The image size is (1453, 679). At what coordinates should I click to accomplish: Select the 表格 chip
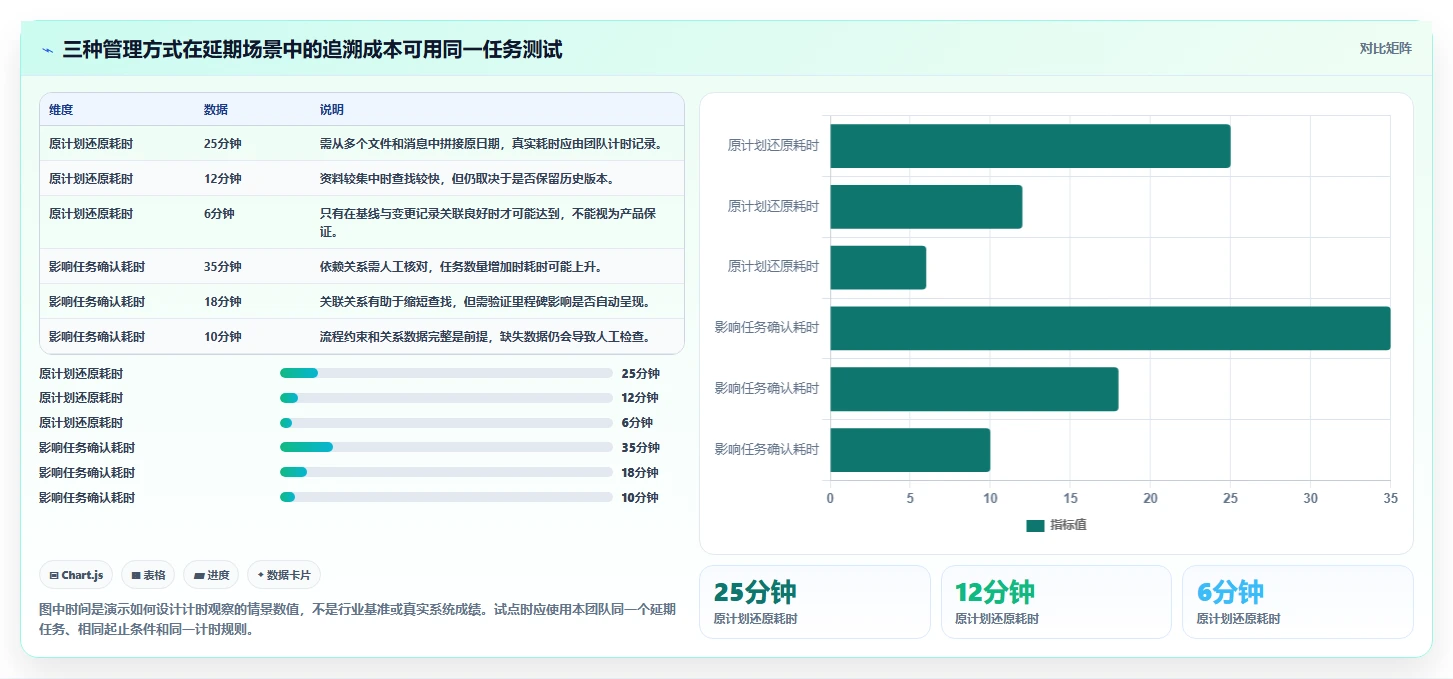point(148,575)
